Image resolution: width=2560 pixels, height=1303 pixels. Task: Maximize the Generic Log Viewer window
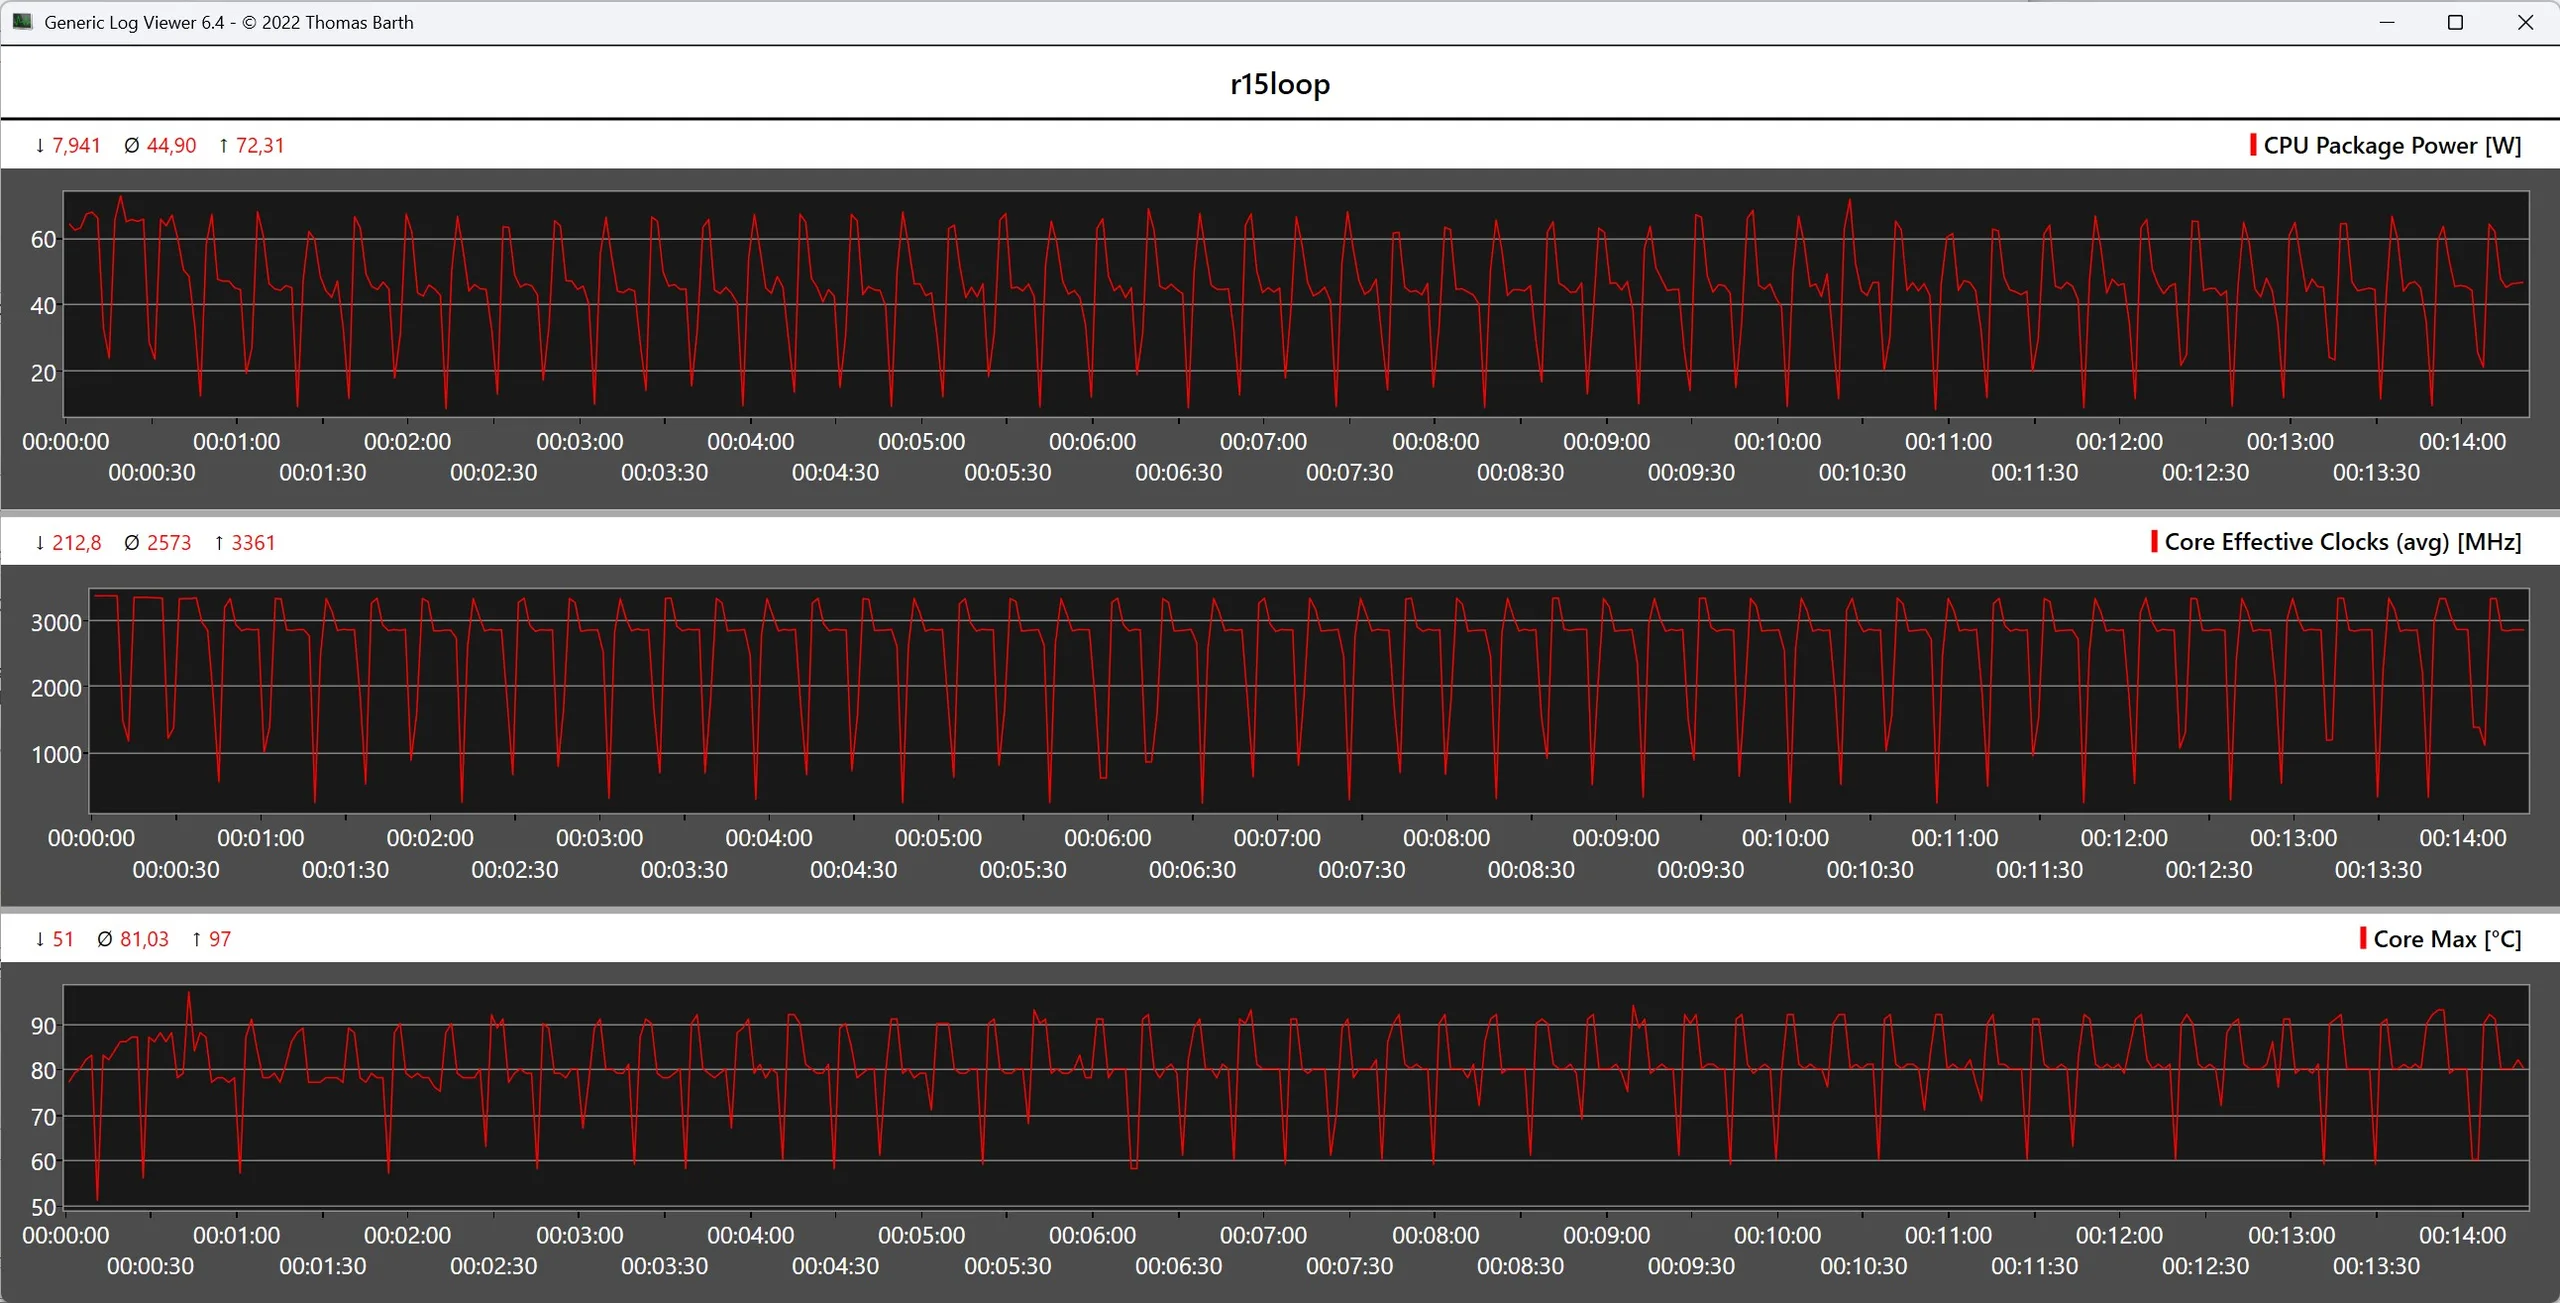point(2454,22)
